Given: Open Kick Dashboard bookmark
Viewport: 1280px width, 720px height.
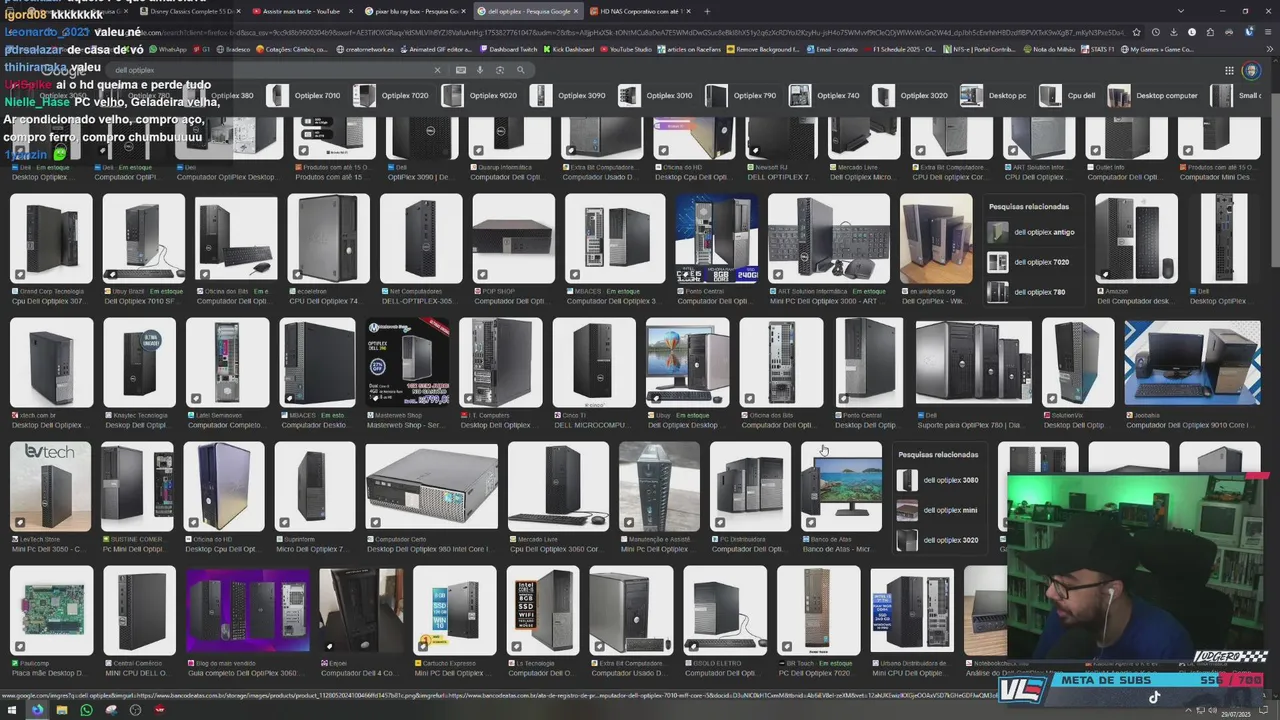Looking at the screenshot, I should pos(568,49).
